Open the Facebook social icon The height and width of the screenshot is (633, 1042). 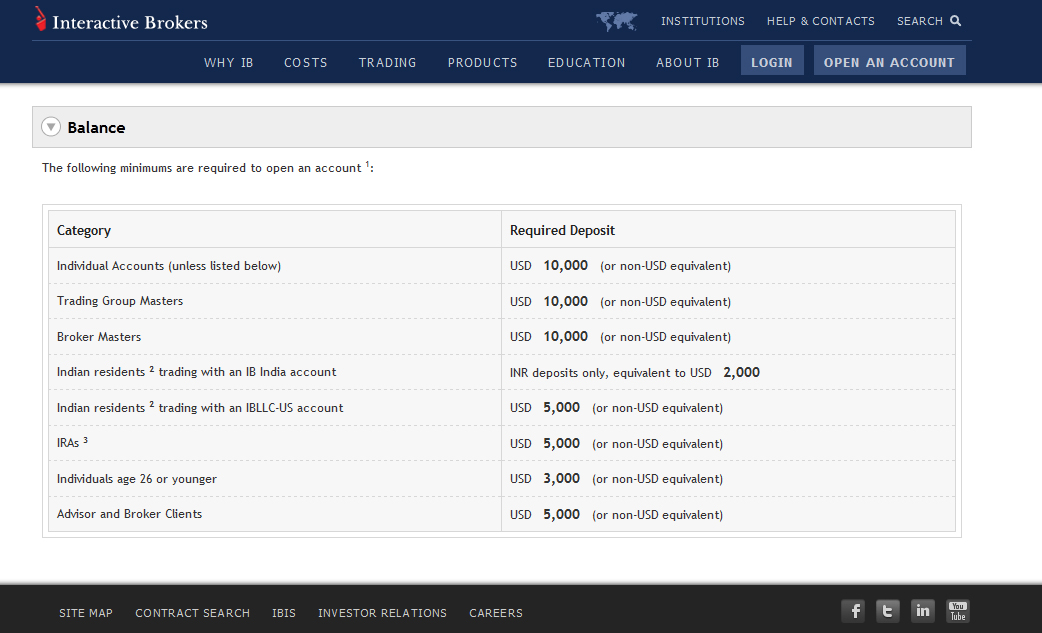(853, 611)
